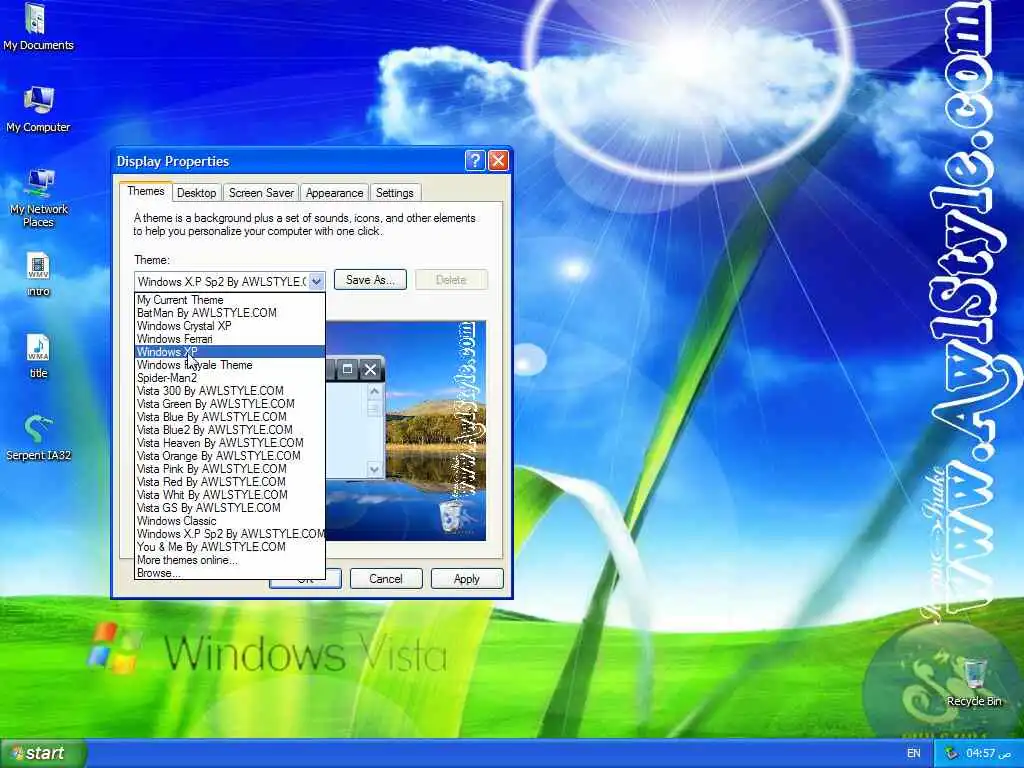Click the EN language indicator

pos(914,753)
